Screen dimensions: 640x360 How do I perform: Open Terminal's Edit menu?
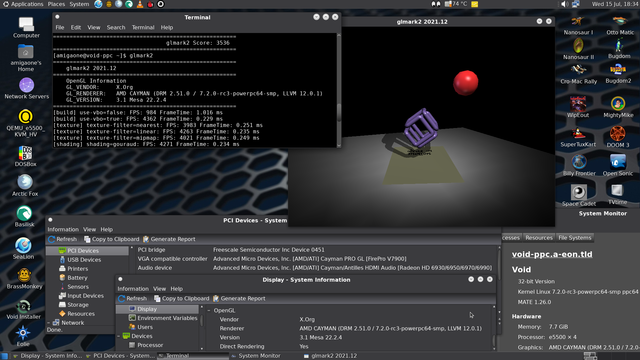click(x=76, y=27)
